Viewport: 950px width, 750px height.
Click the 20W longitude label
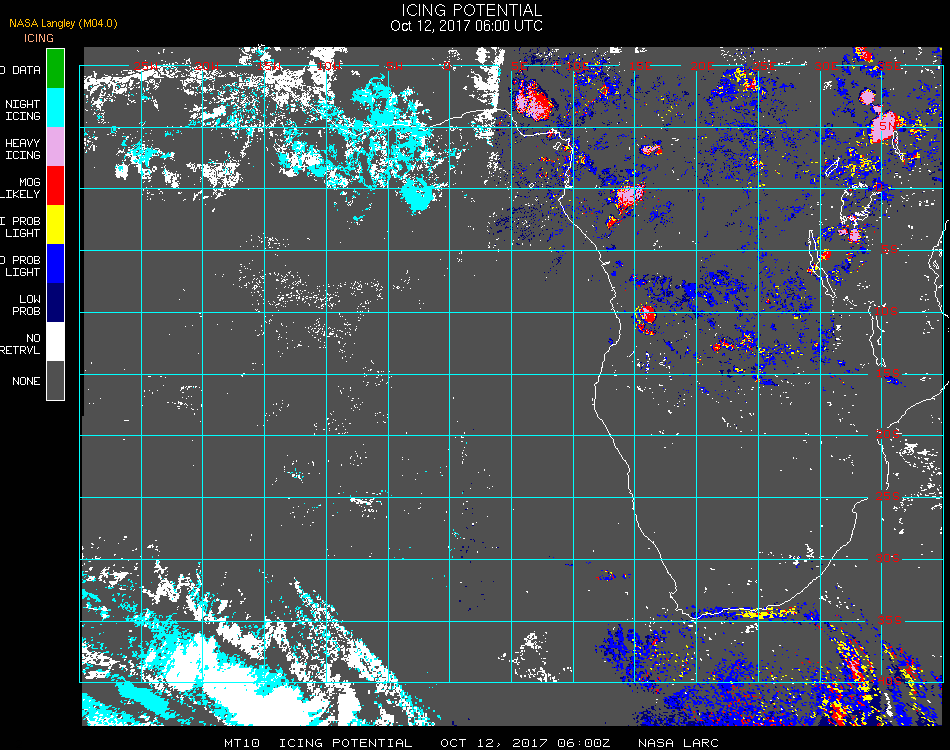pos(207,66)
